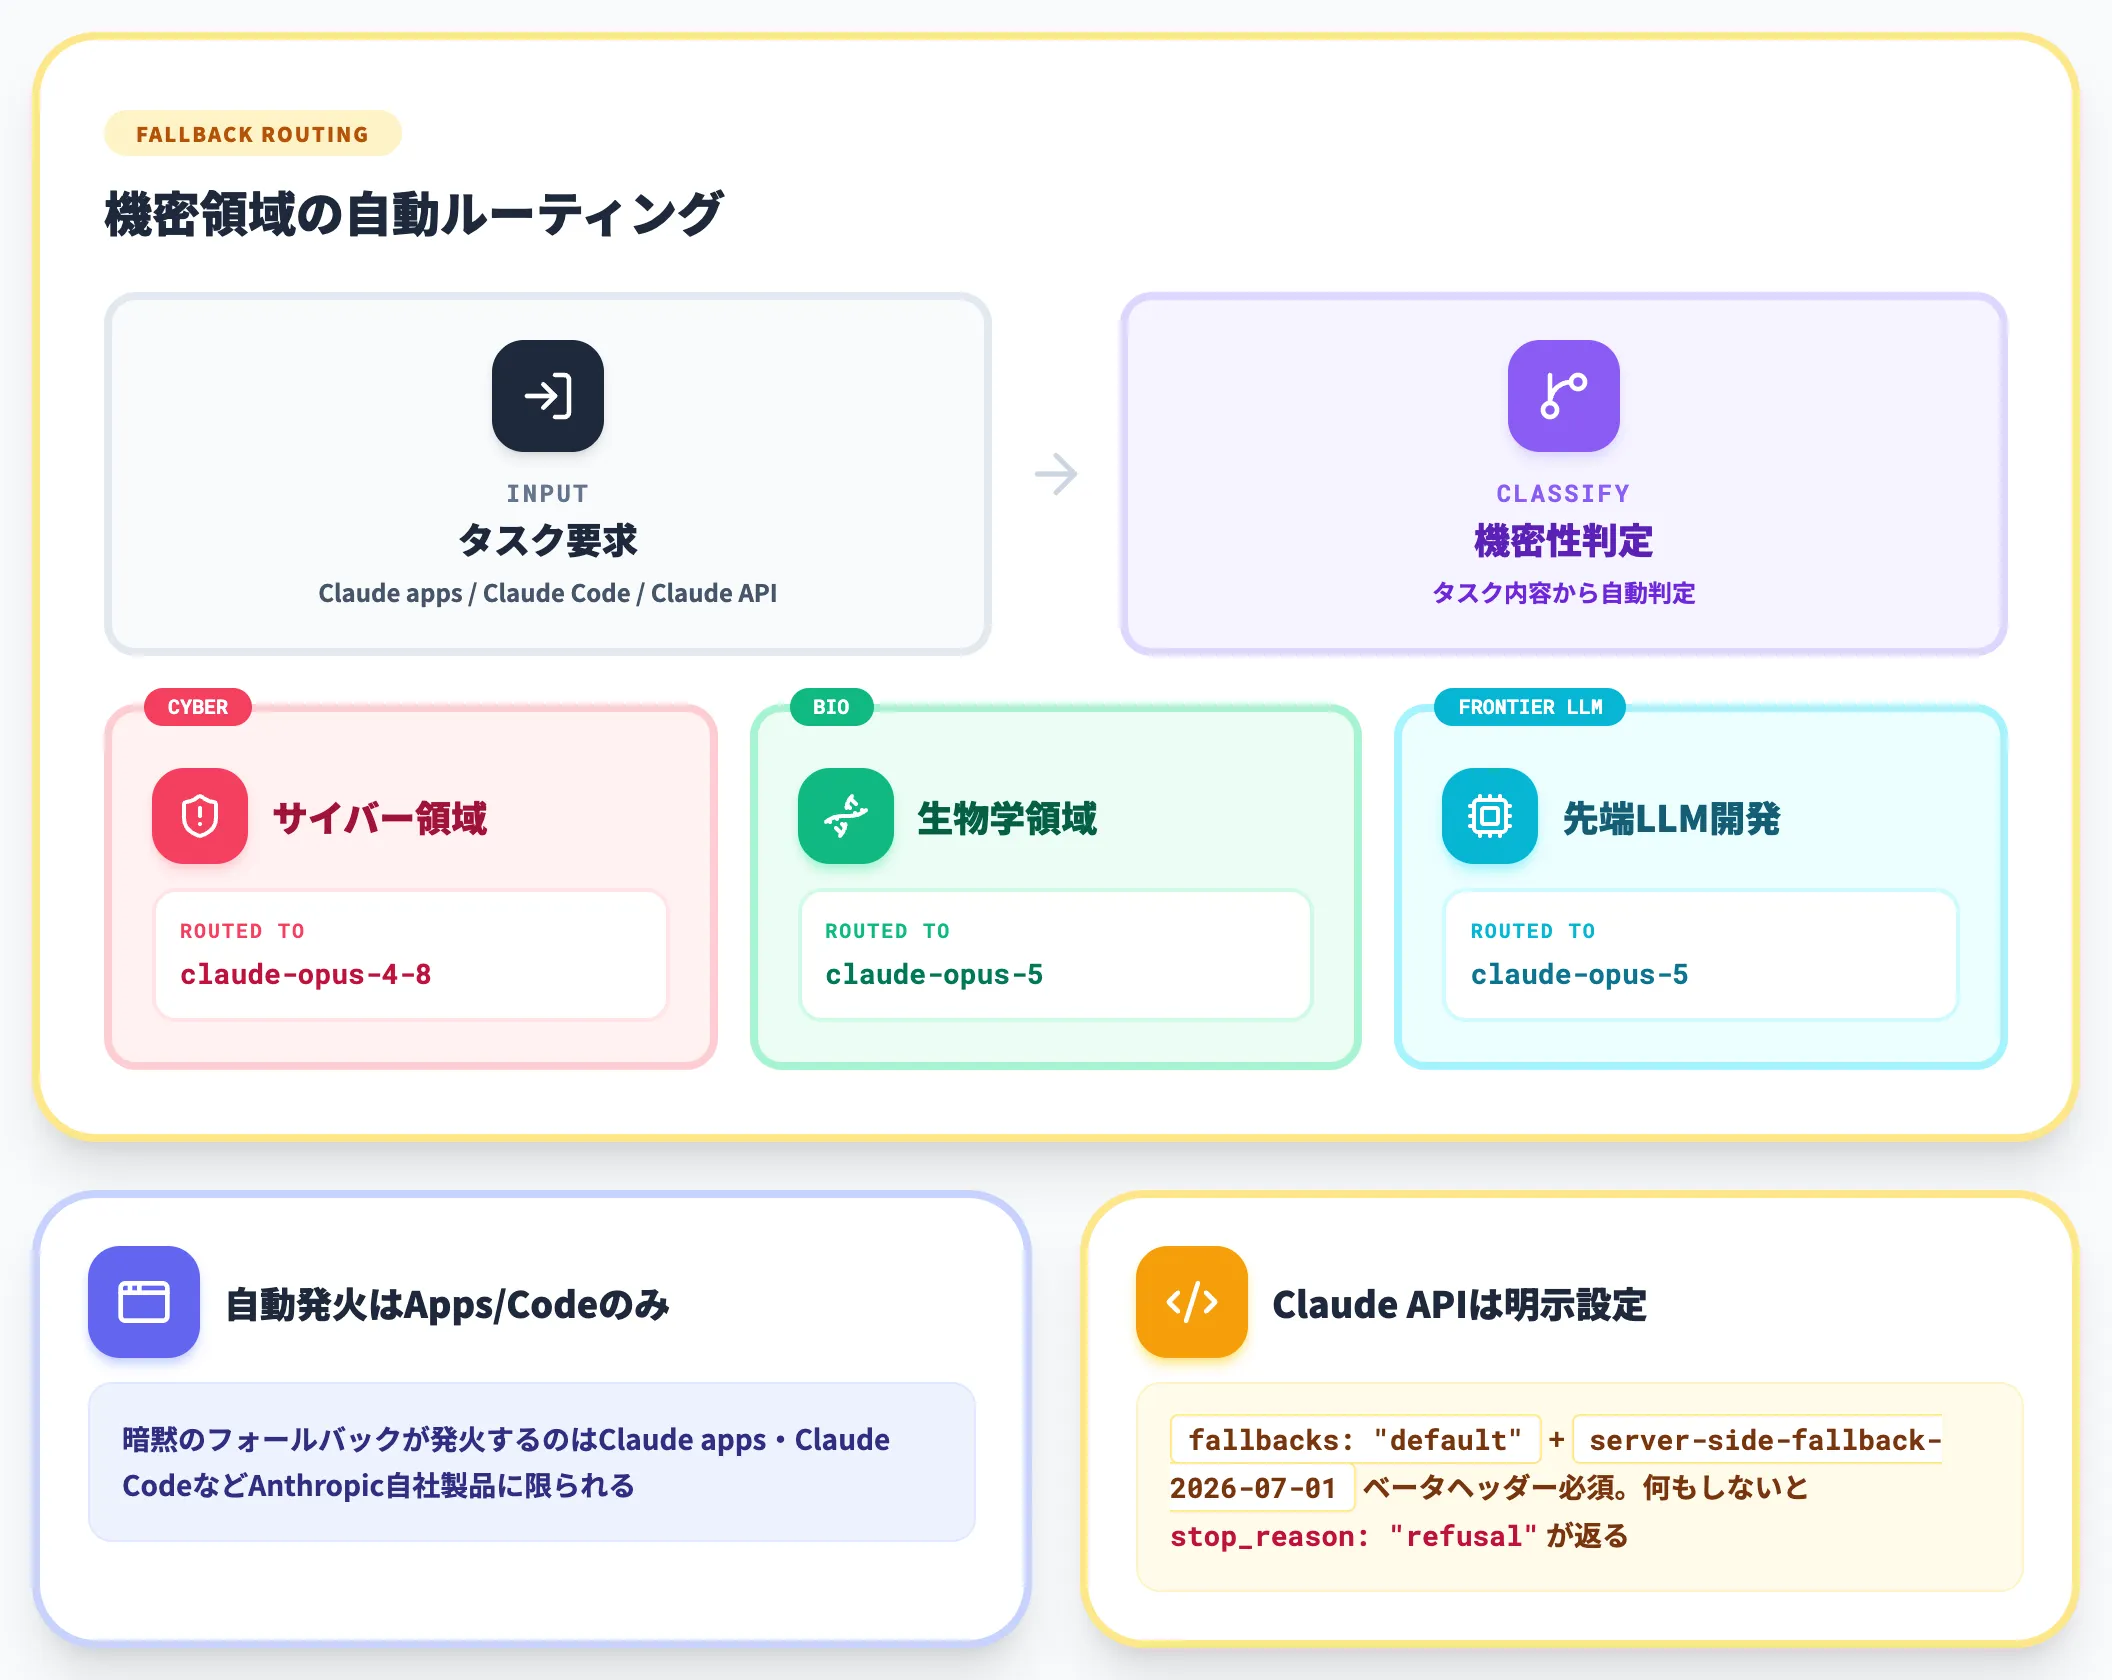Click the サイバー領域 heading
Viewport: 2112px width, 1680px height.
380,818
